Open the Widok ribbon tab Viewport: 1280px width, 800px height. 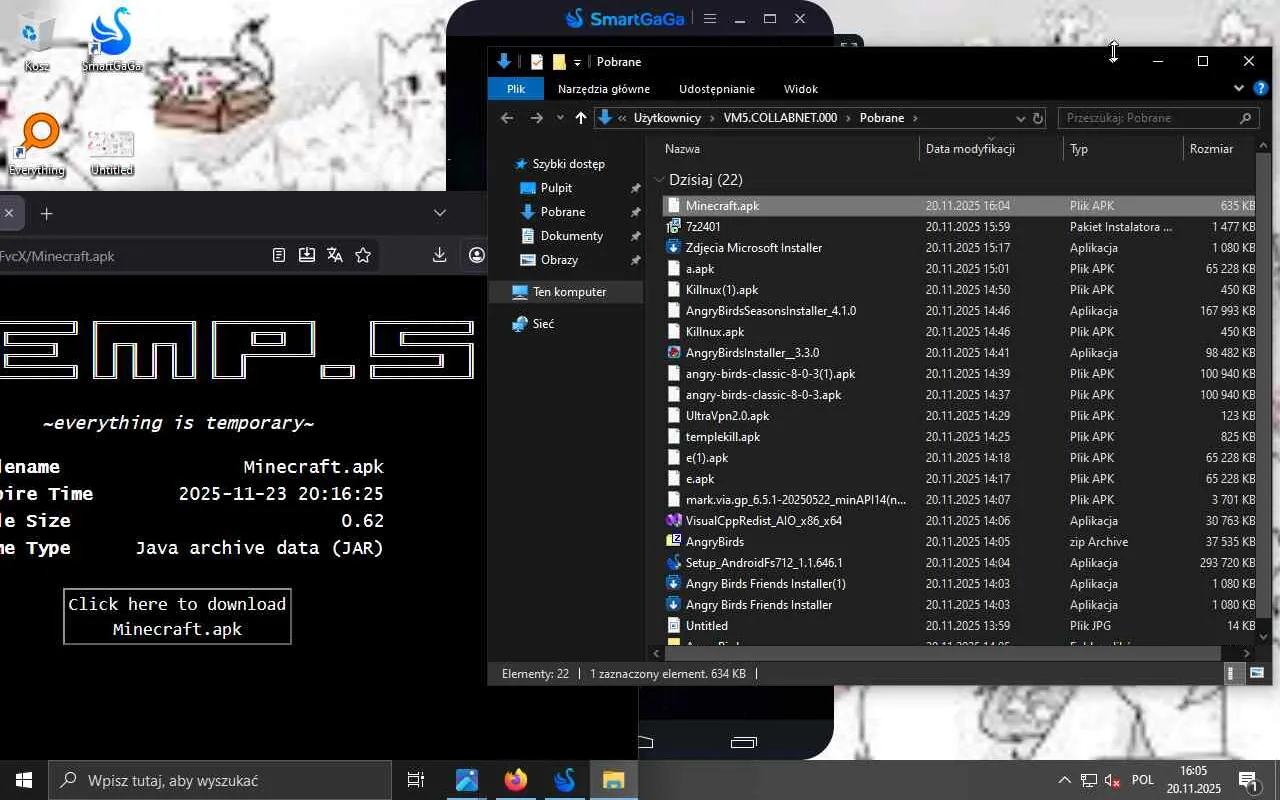[801, 89]
